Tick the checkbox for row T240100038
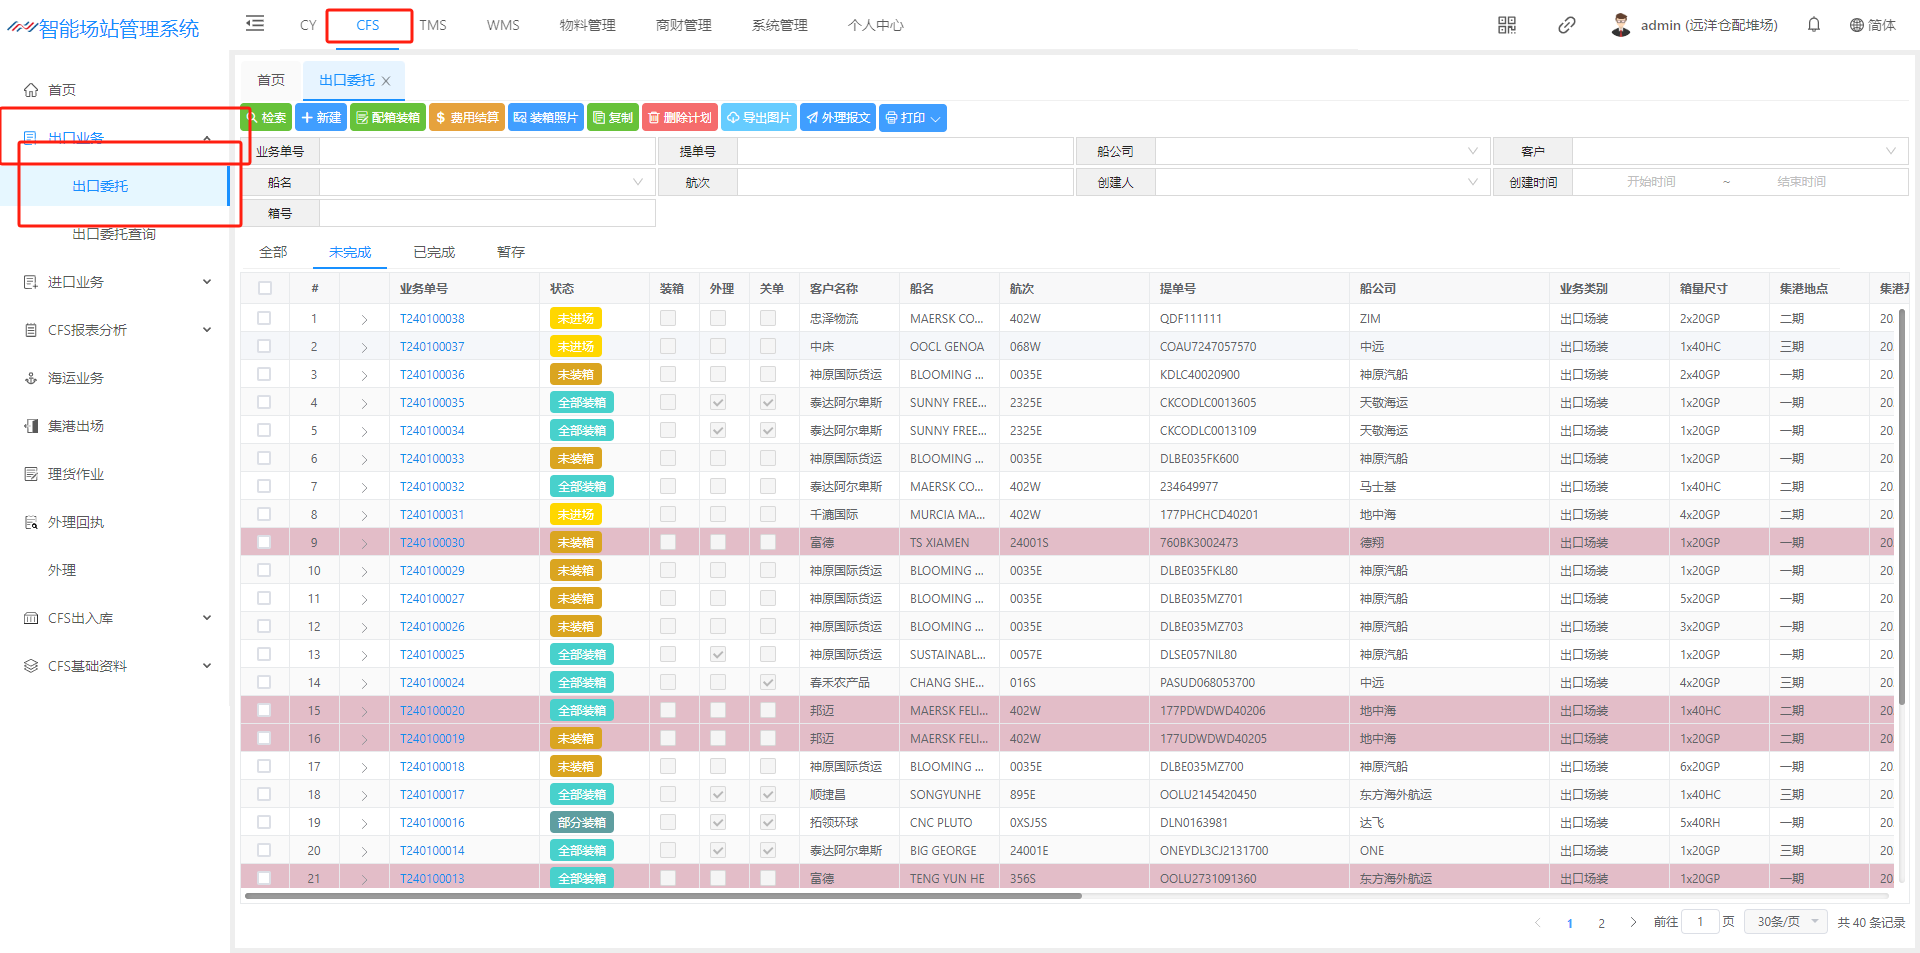 click(x=264, y=318)
